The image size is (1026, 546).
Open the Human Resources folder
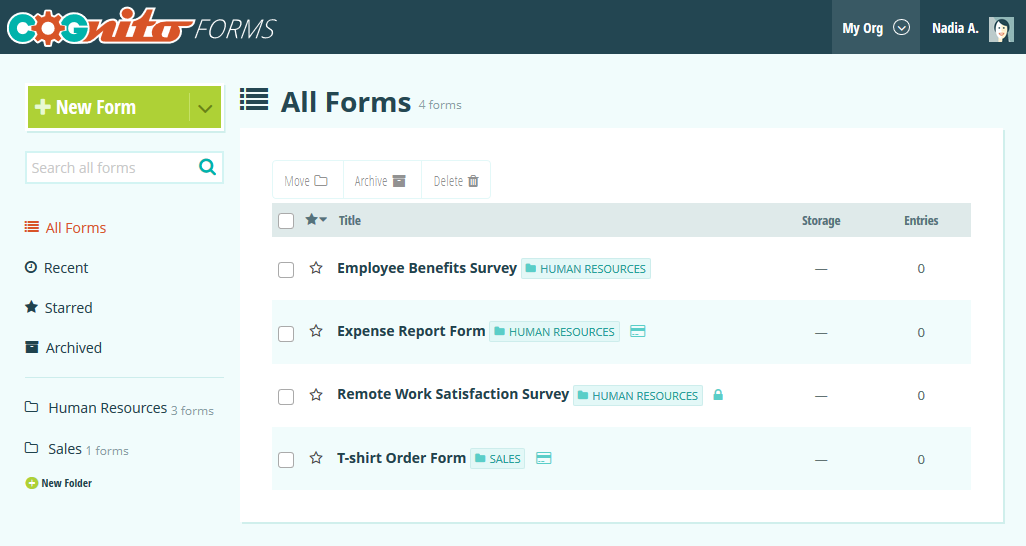[x=107, y=408]
